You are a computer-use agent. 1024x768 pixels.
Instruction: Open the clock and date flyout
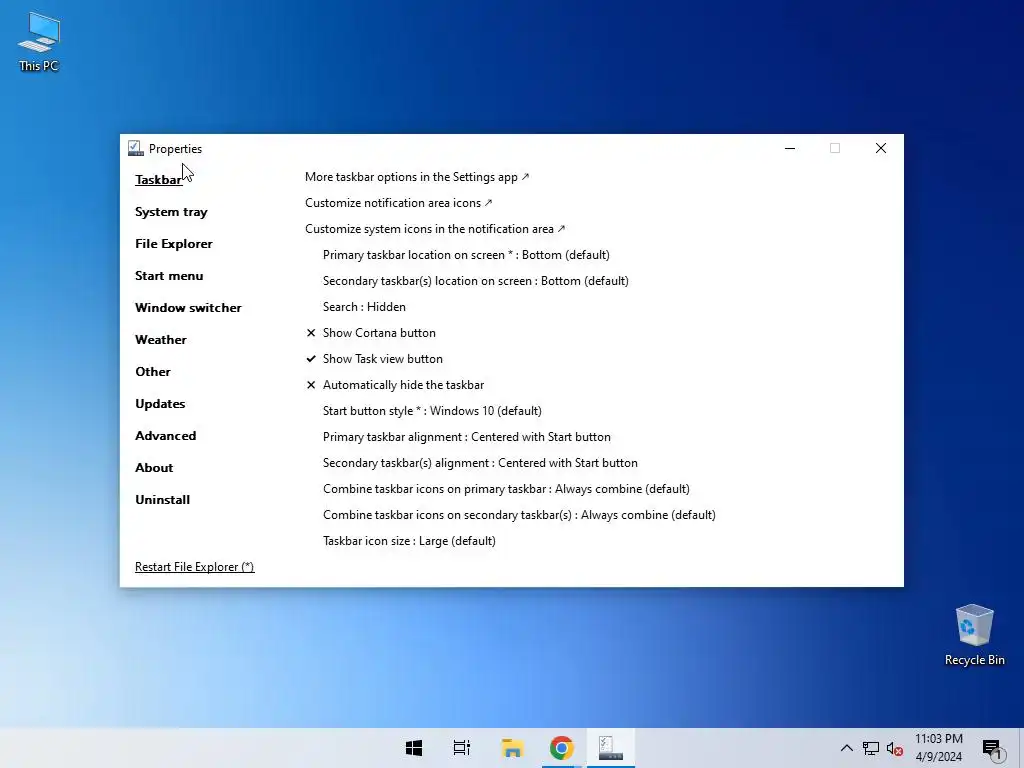point(938,748)
